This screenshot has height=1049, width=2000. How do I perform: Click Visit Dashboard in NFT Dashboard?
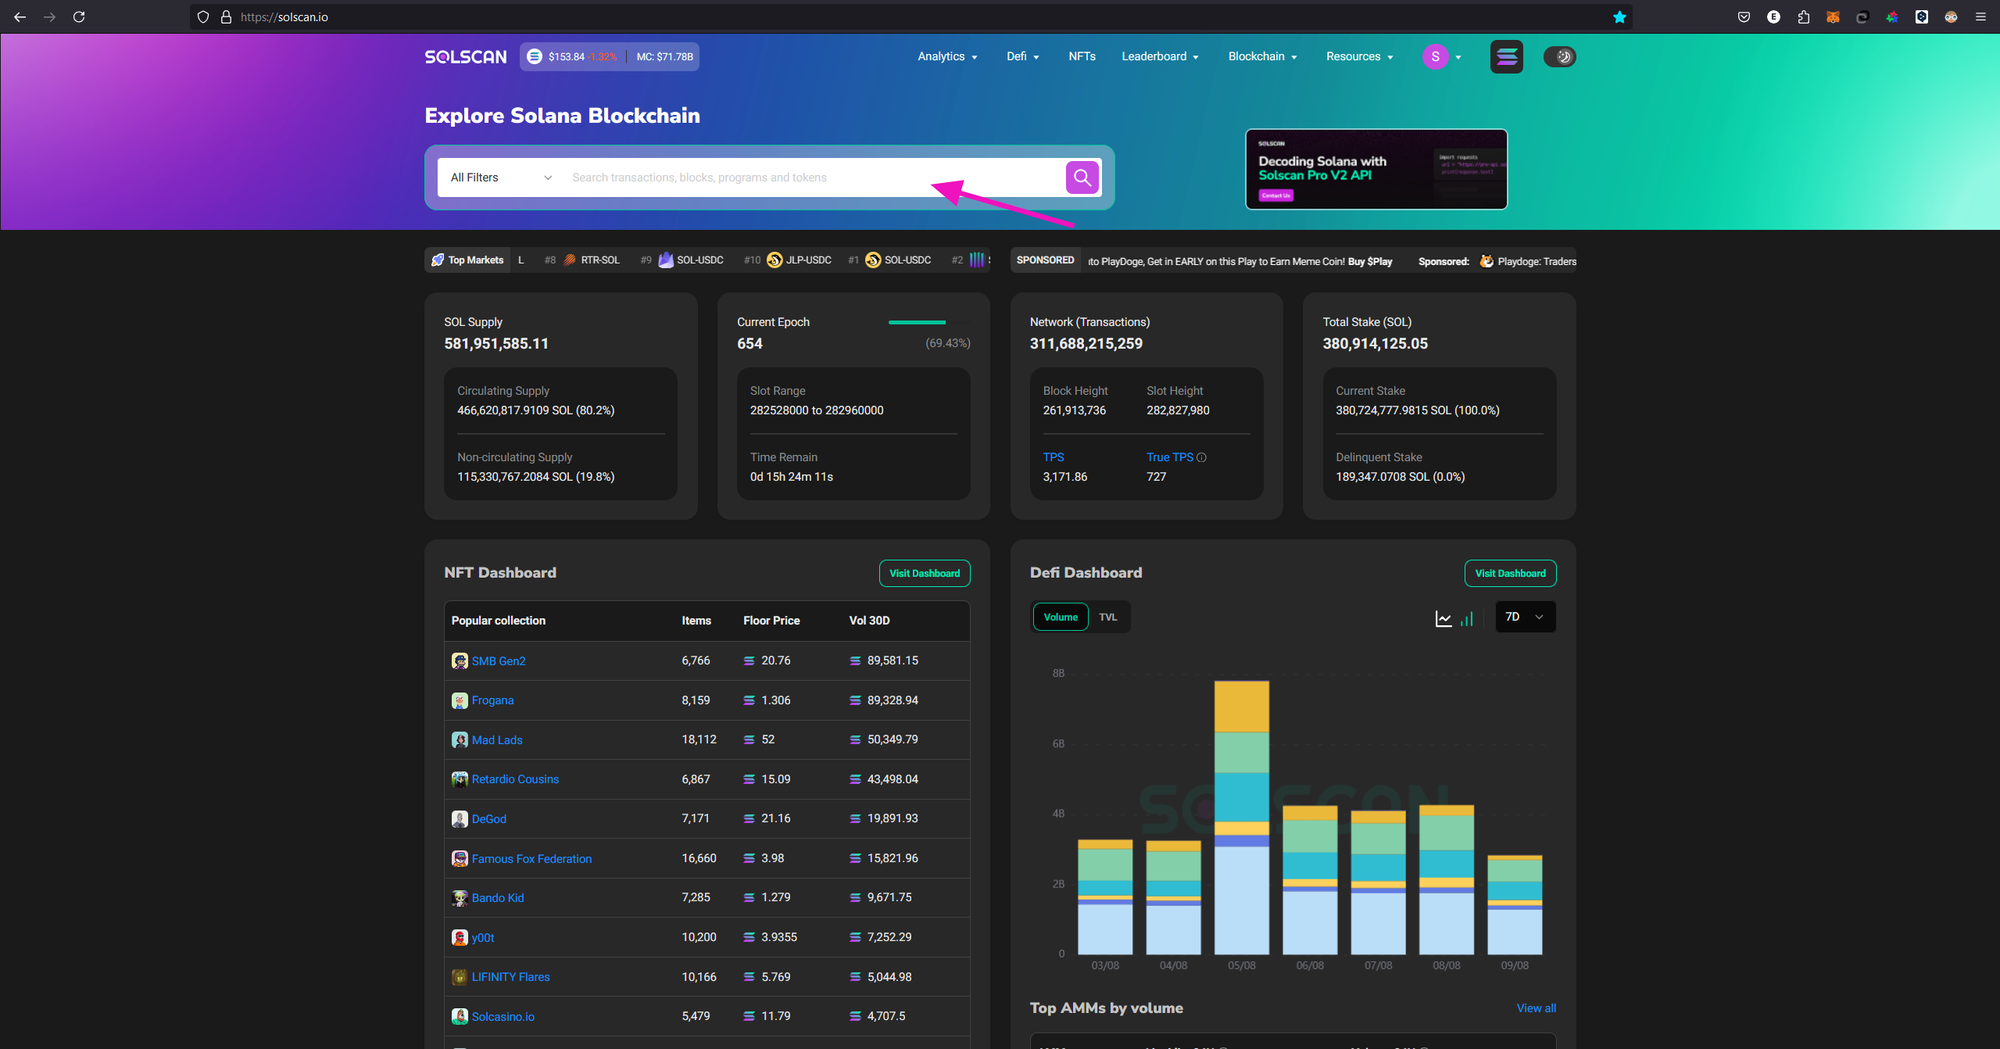coord(925,573)
